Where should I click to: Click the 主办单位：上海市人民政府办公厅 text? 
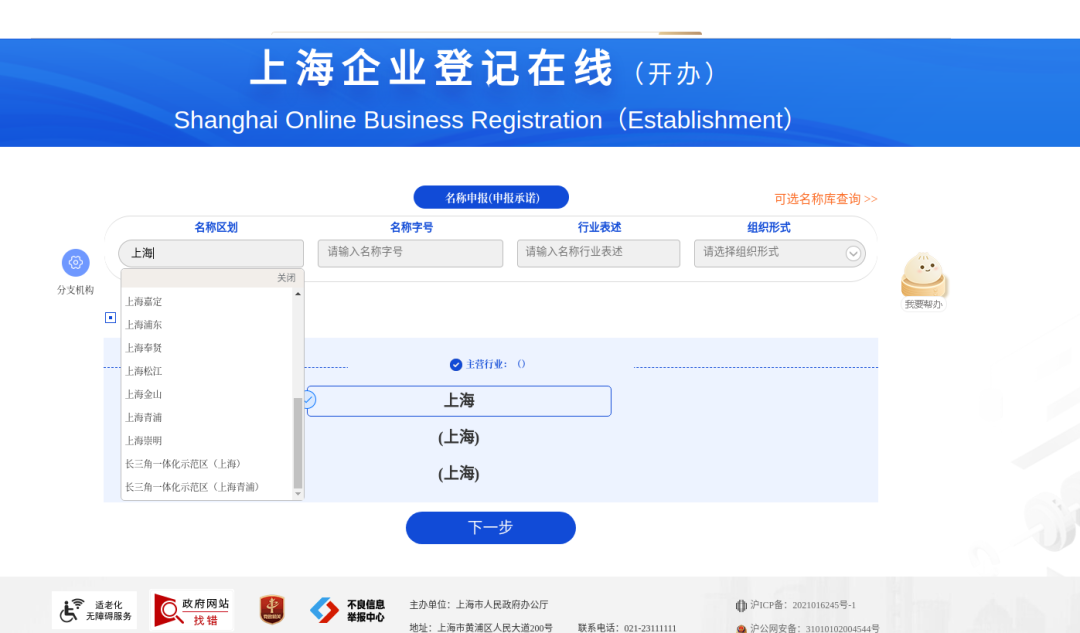479,605
